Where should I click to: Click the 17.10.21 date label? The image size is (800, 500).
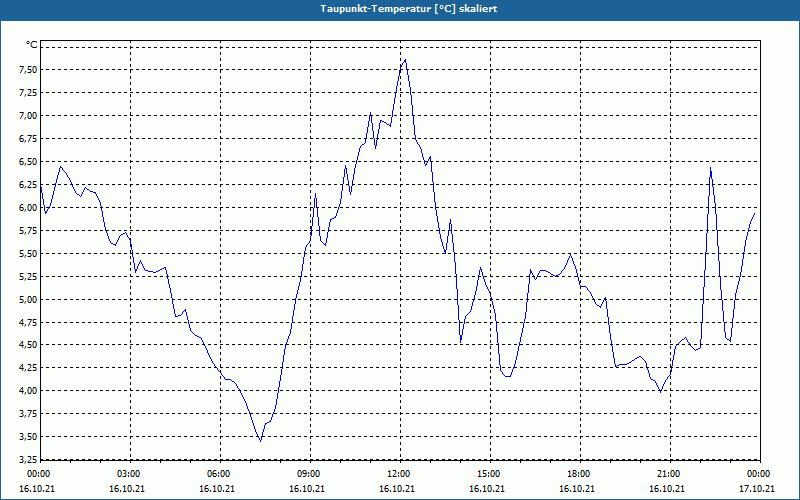tap(757, 488)
